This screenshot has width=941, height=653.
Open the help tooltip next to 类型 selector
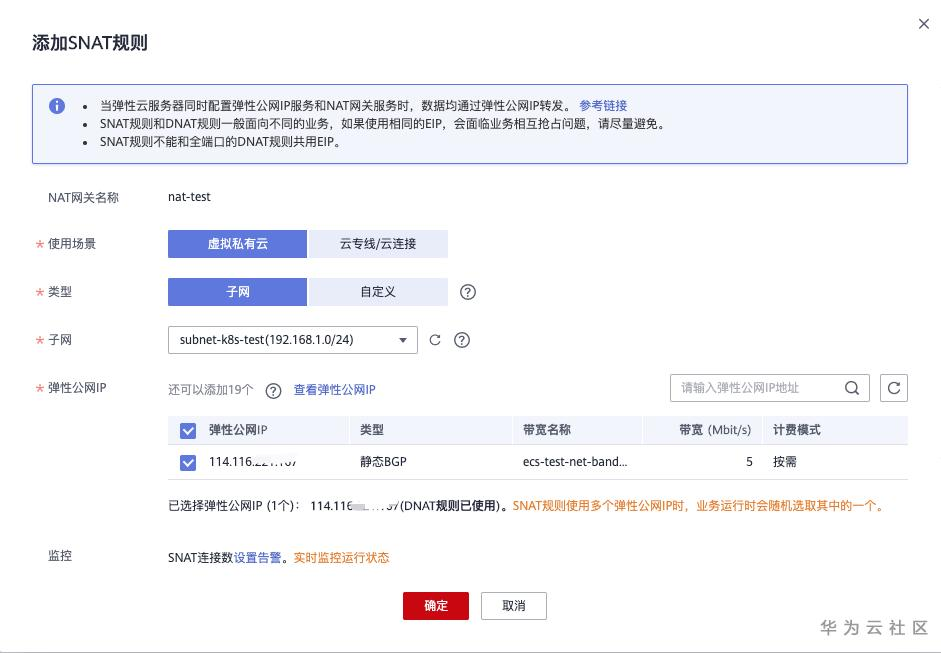467,292
